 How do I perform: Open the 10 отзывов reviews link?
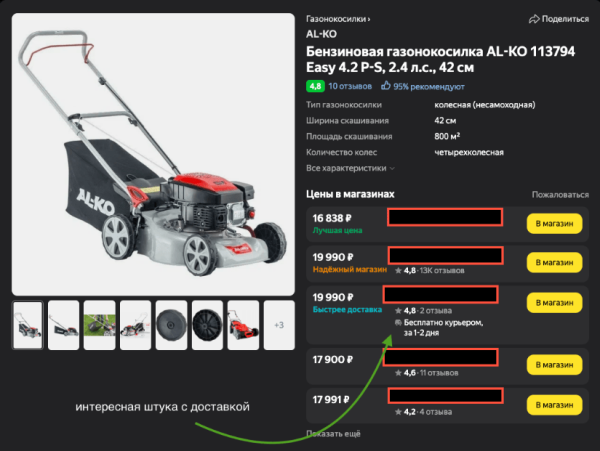click(350, 86)
